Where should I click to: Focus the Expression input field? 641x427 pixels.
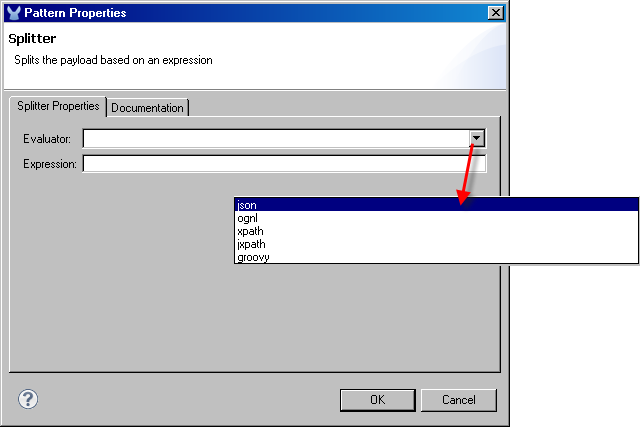pyautogui.click(x=285, y=164)
